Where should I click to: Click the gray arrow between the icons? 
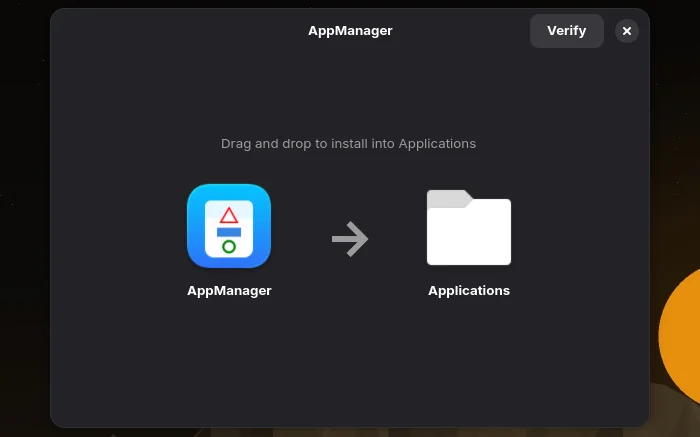pos(350,239)
